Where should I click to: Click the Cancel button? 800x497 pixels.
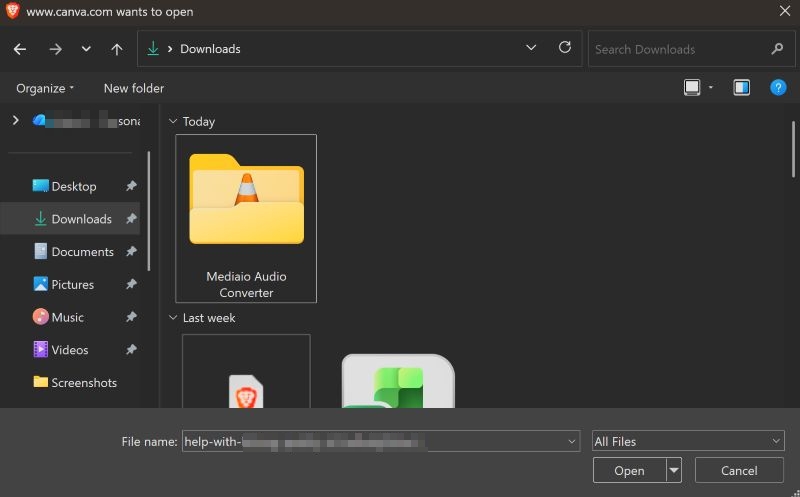[x=739, y=470]
